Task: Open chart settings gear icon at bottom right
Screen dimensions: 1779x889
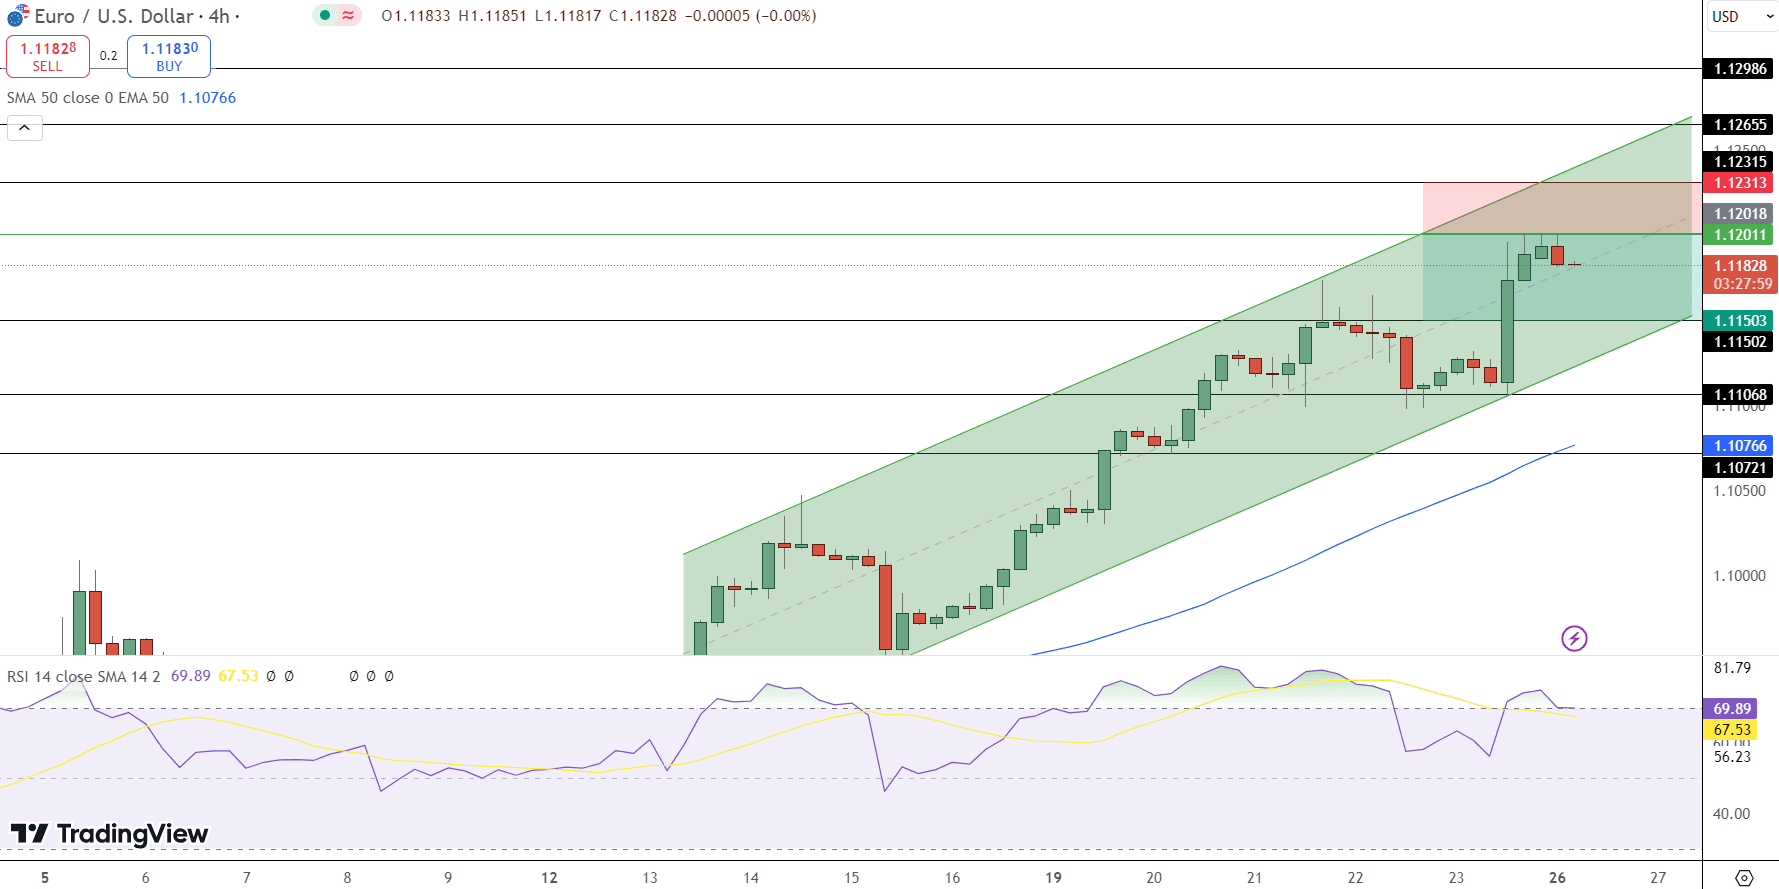Action: tap(1744, 878)
